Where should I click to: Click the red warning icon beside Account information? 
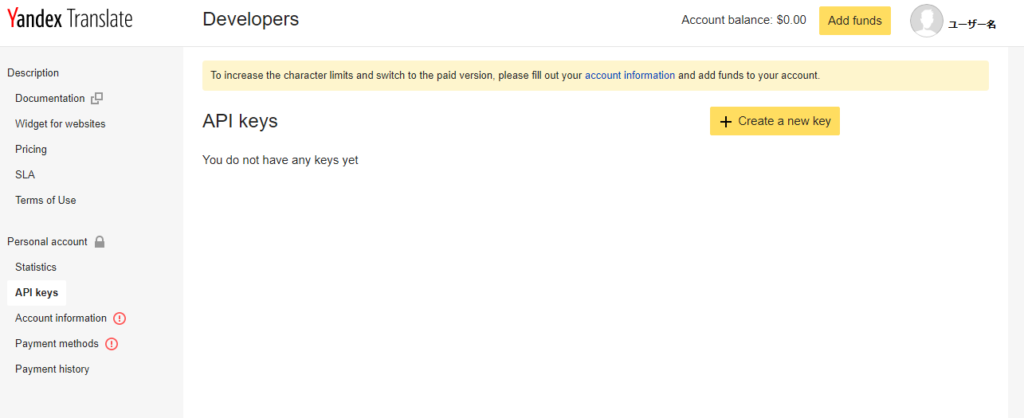(x=120, y=318)
